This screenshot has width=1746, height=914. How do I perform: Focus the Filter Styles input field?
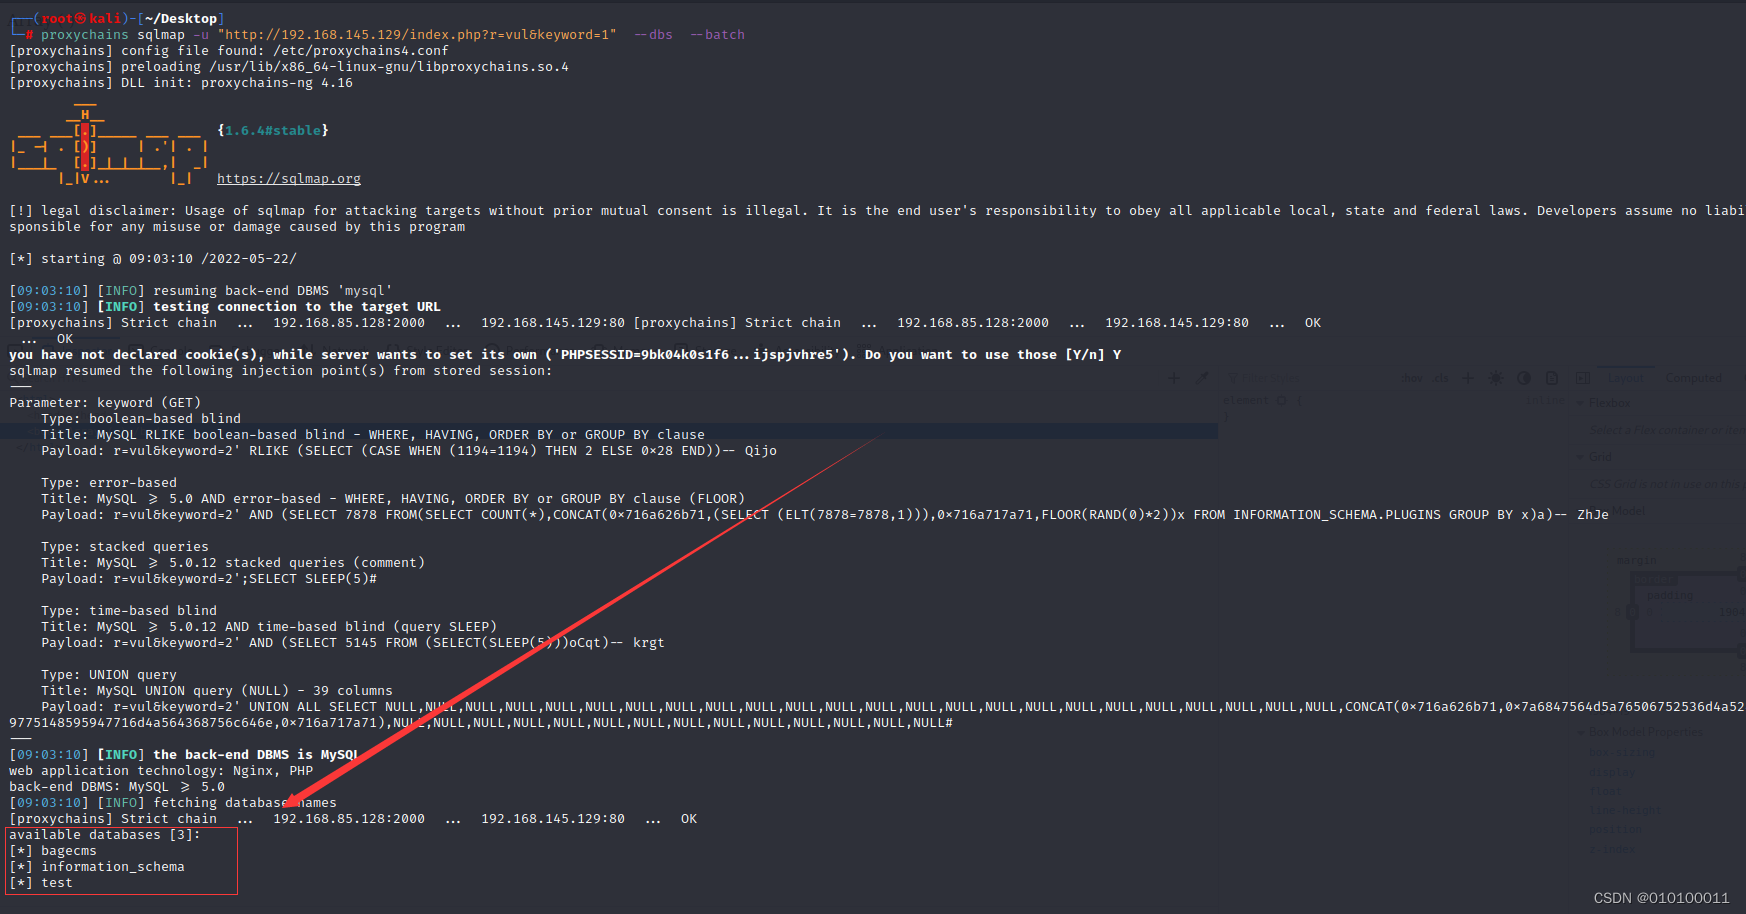pyautogui.click(x=1310, y=378)
